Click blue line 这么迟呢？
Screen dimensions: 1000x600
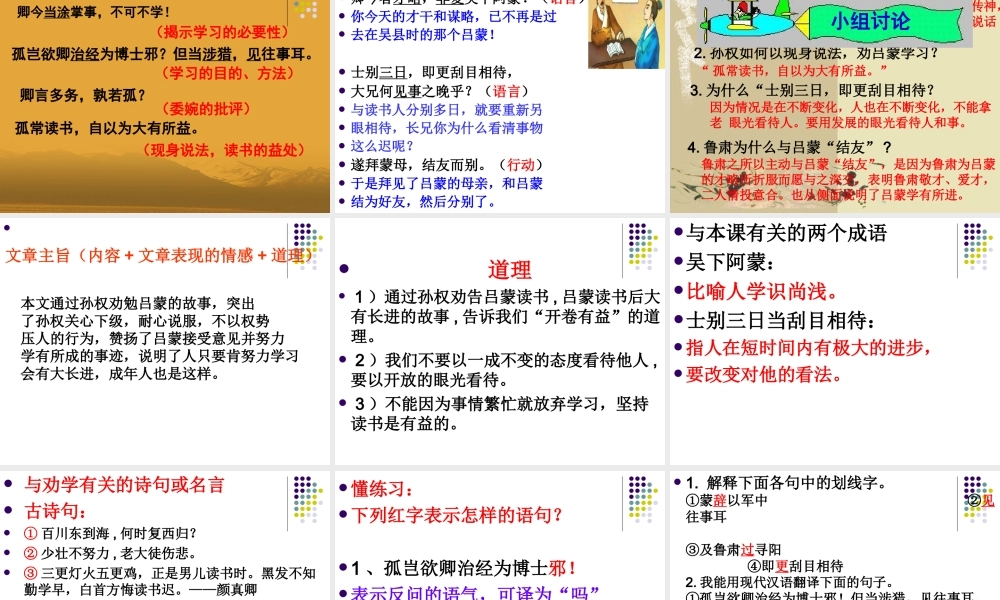tap(382, 146)
